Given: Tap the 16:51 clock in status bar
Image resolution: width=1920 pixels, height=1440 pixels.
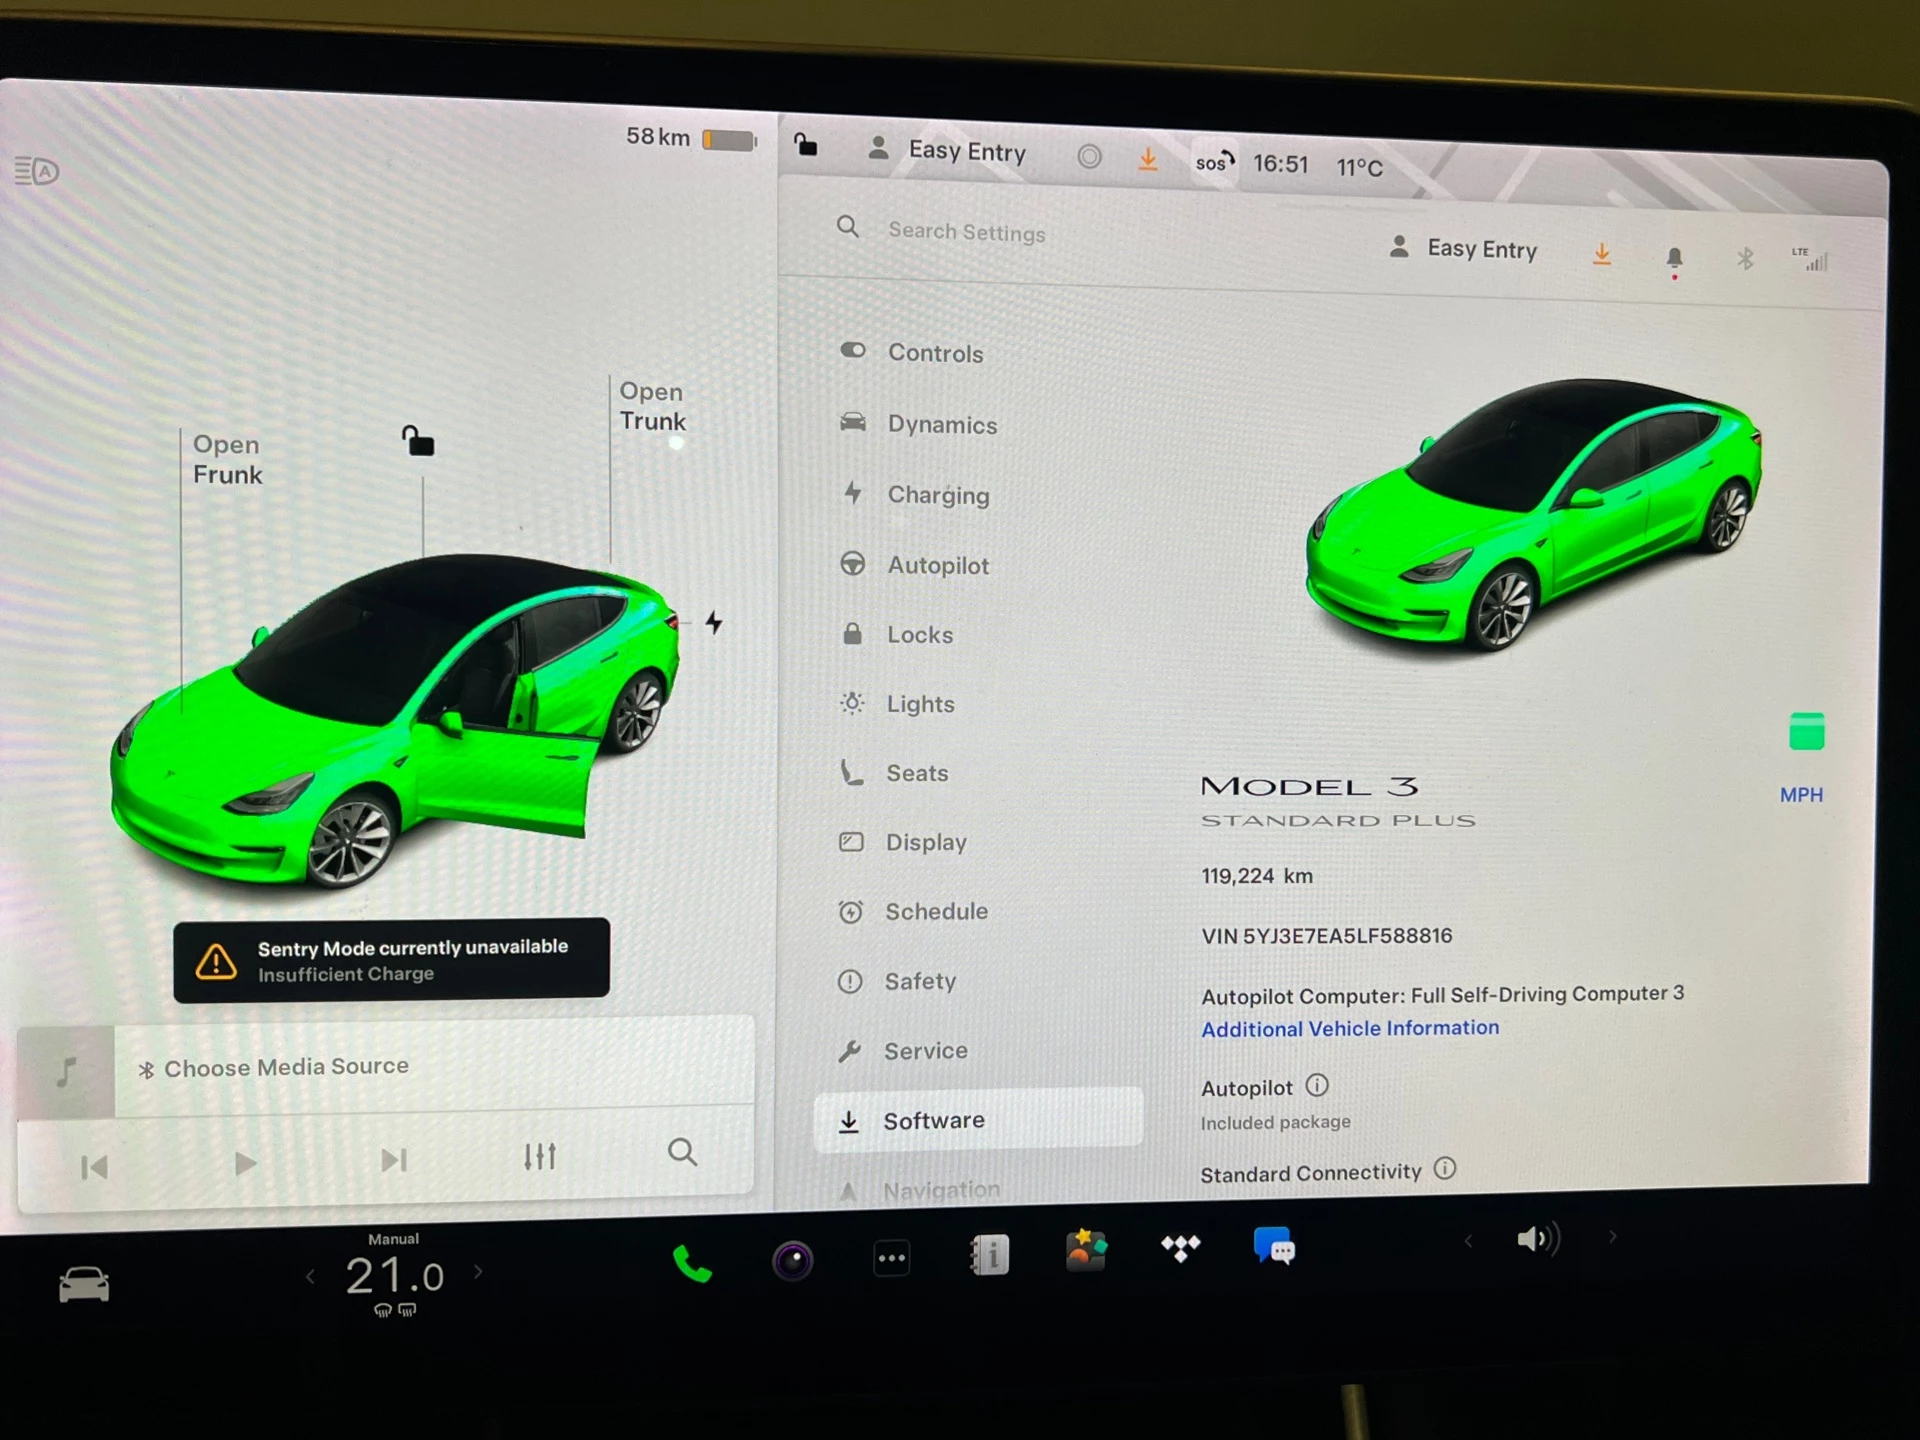Looking at the screenshot, I should click(x=1281, y=164).
